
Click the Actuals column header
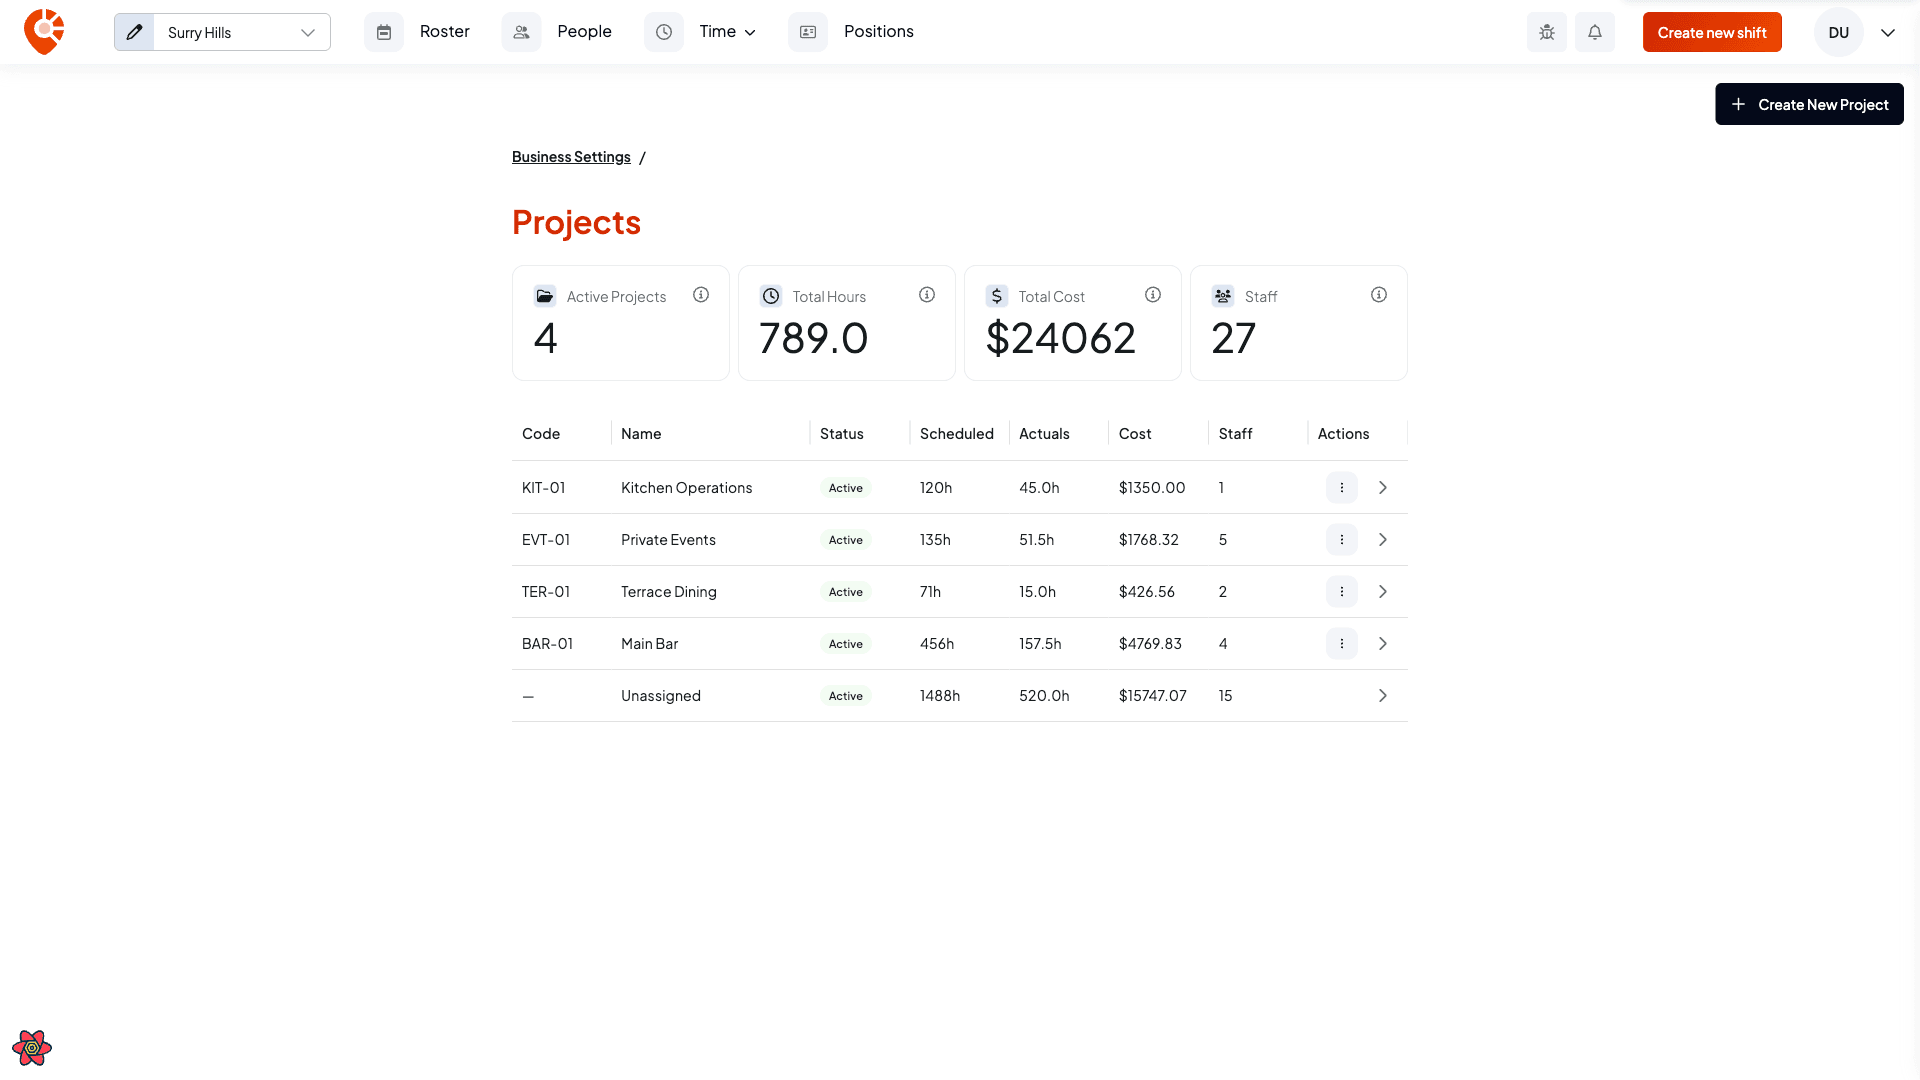point(1044,434)
